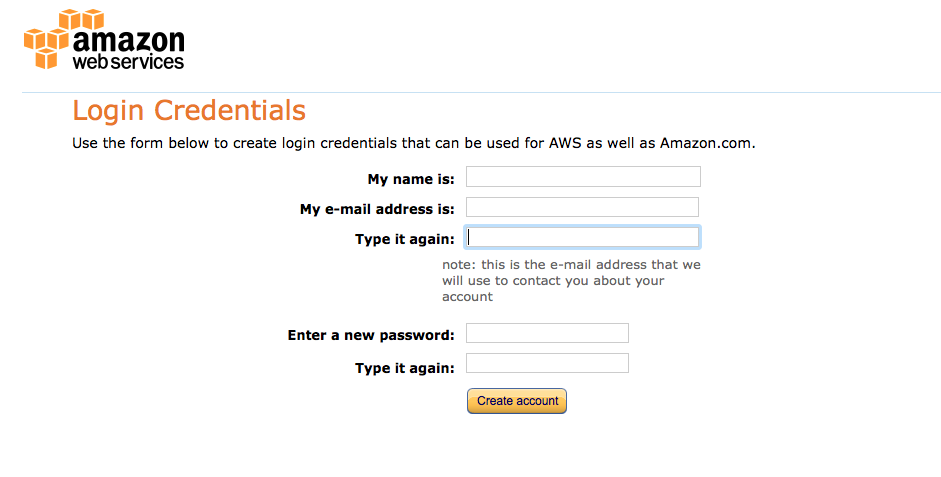This screenshot has width=941, height=477.
Task: Focus the password confirmation Type it again field
Action: pos(547,363)
